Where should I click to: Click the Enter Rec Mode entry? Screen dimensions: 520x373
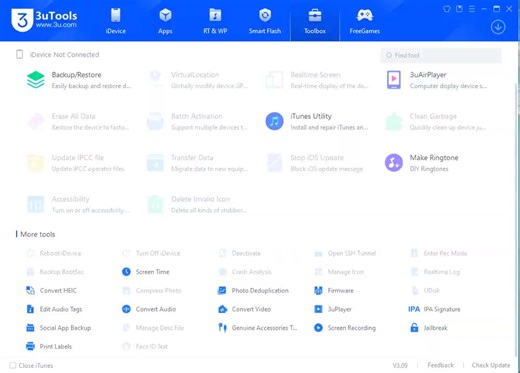(439, 253)
